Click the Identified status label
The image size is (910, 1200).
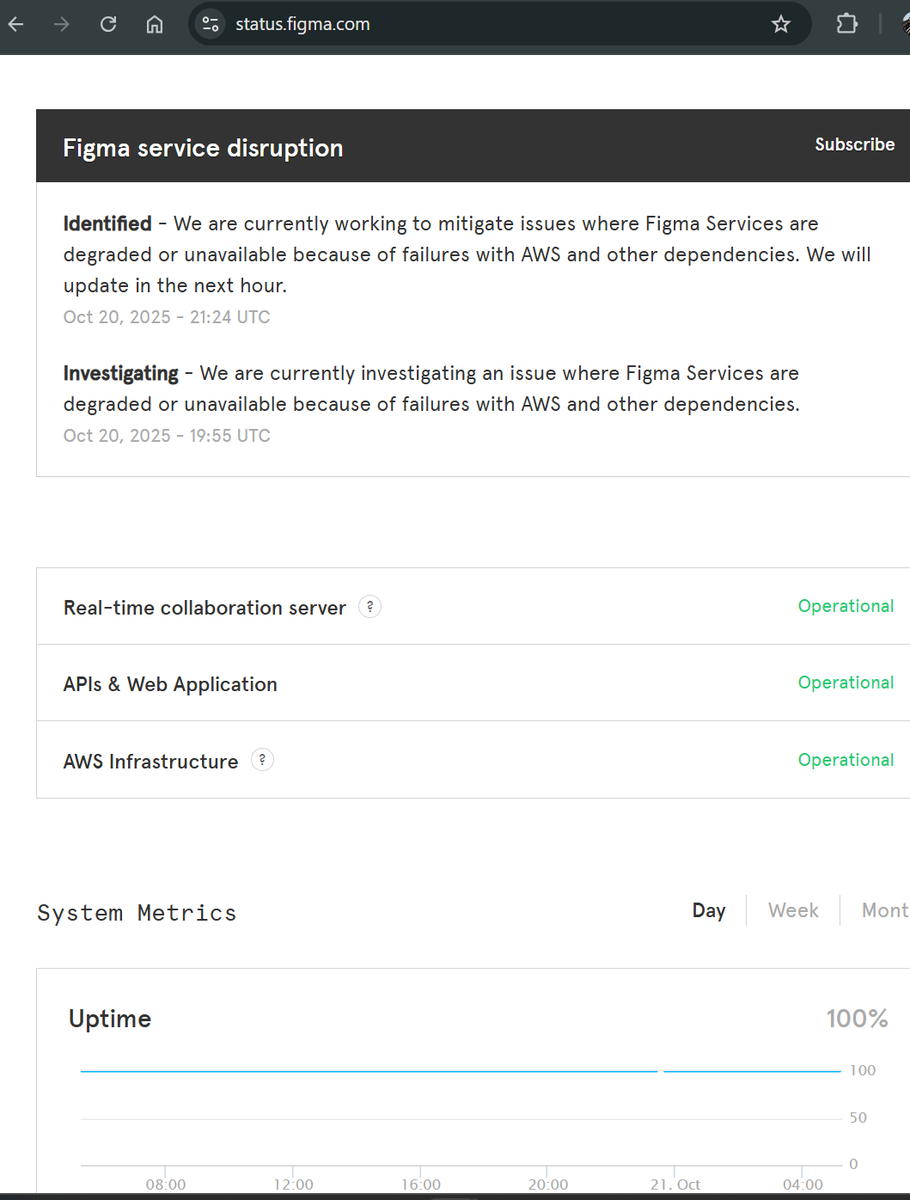tap(107, 224)
